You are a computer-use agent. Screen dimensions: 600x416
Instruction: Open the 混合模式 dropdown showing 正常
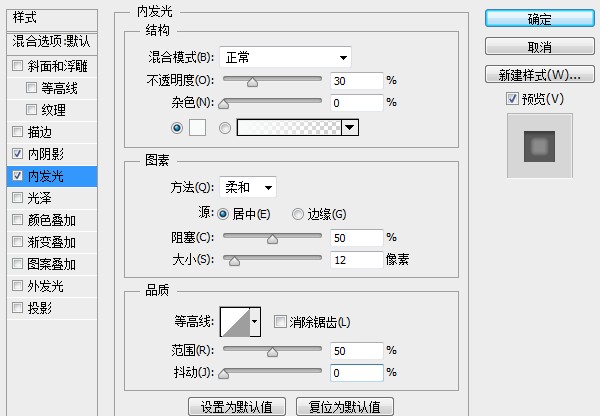285,57
